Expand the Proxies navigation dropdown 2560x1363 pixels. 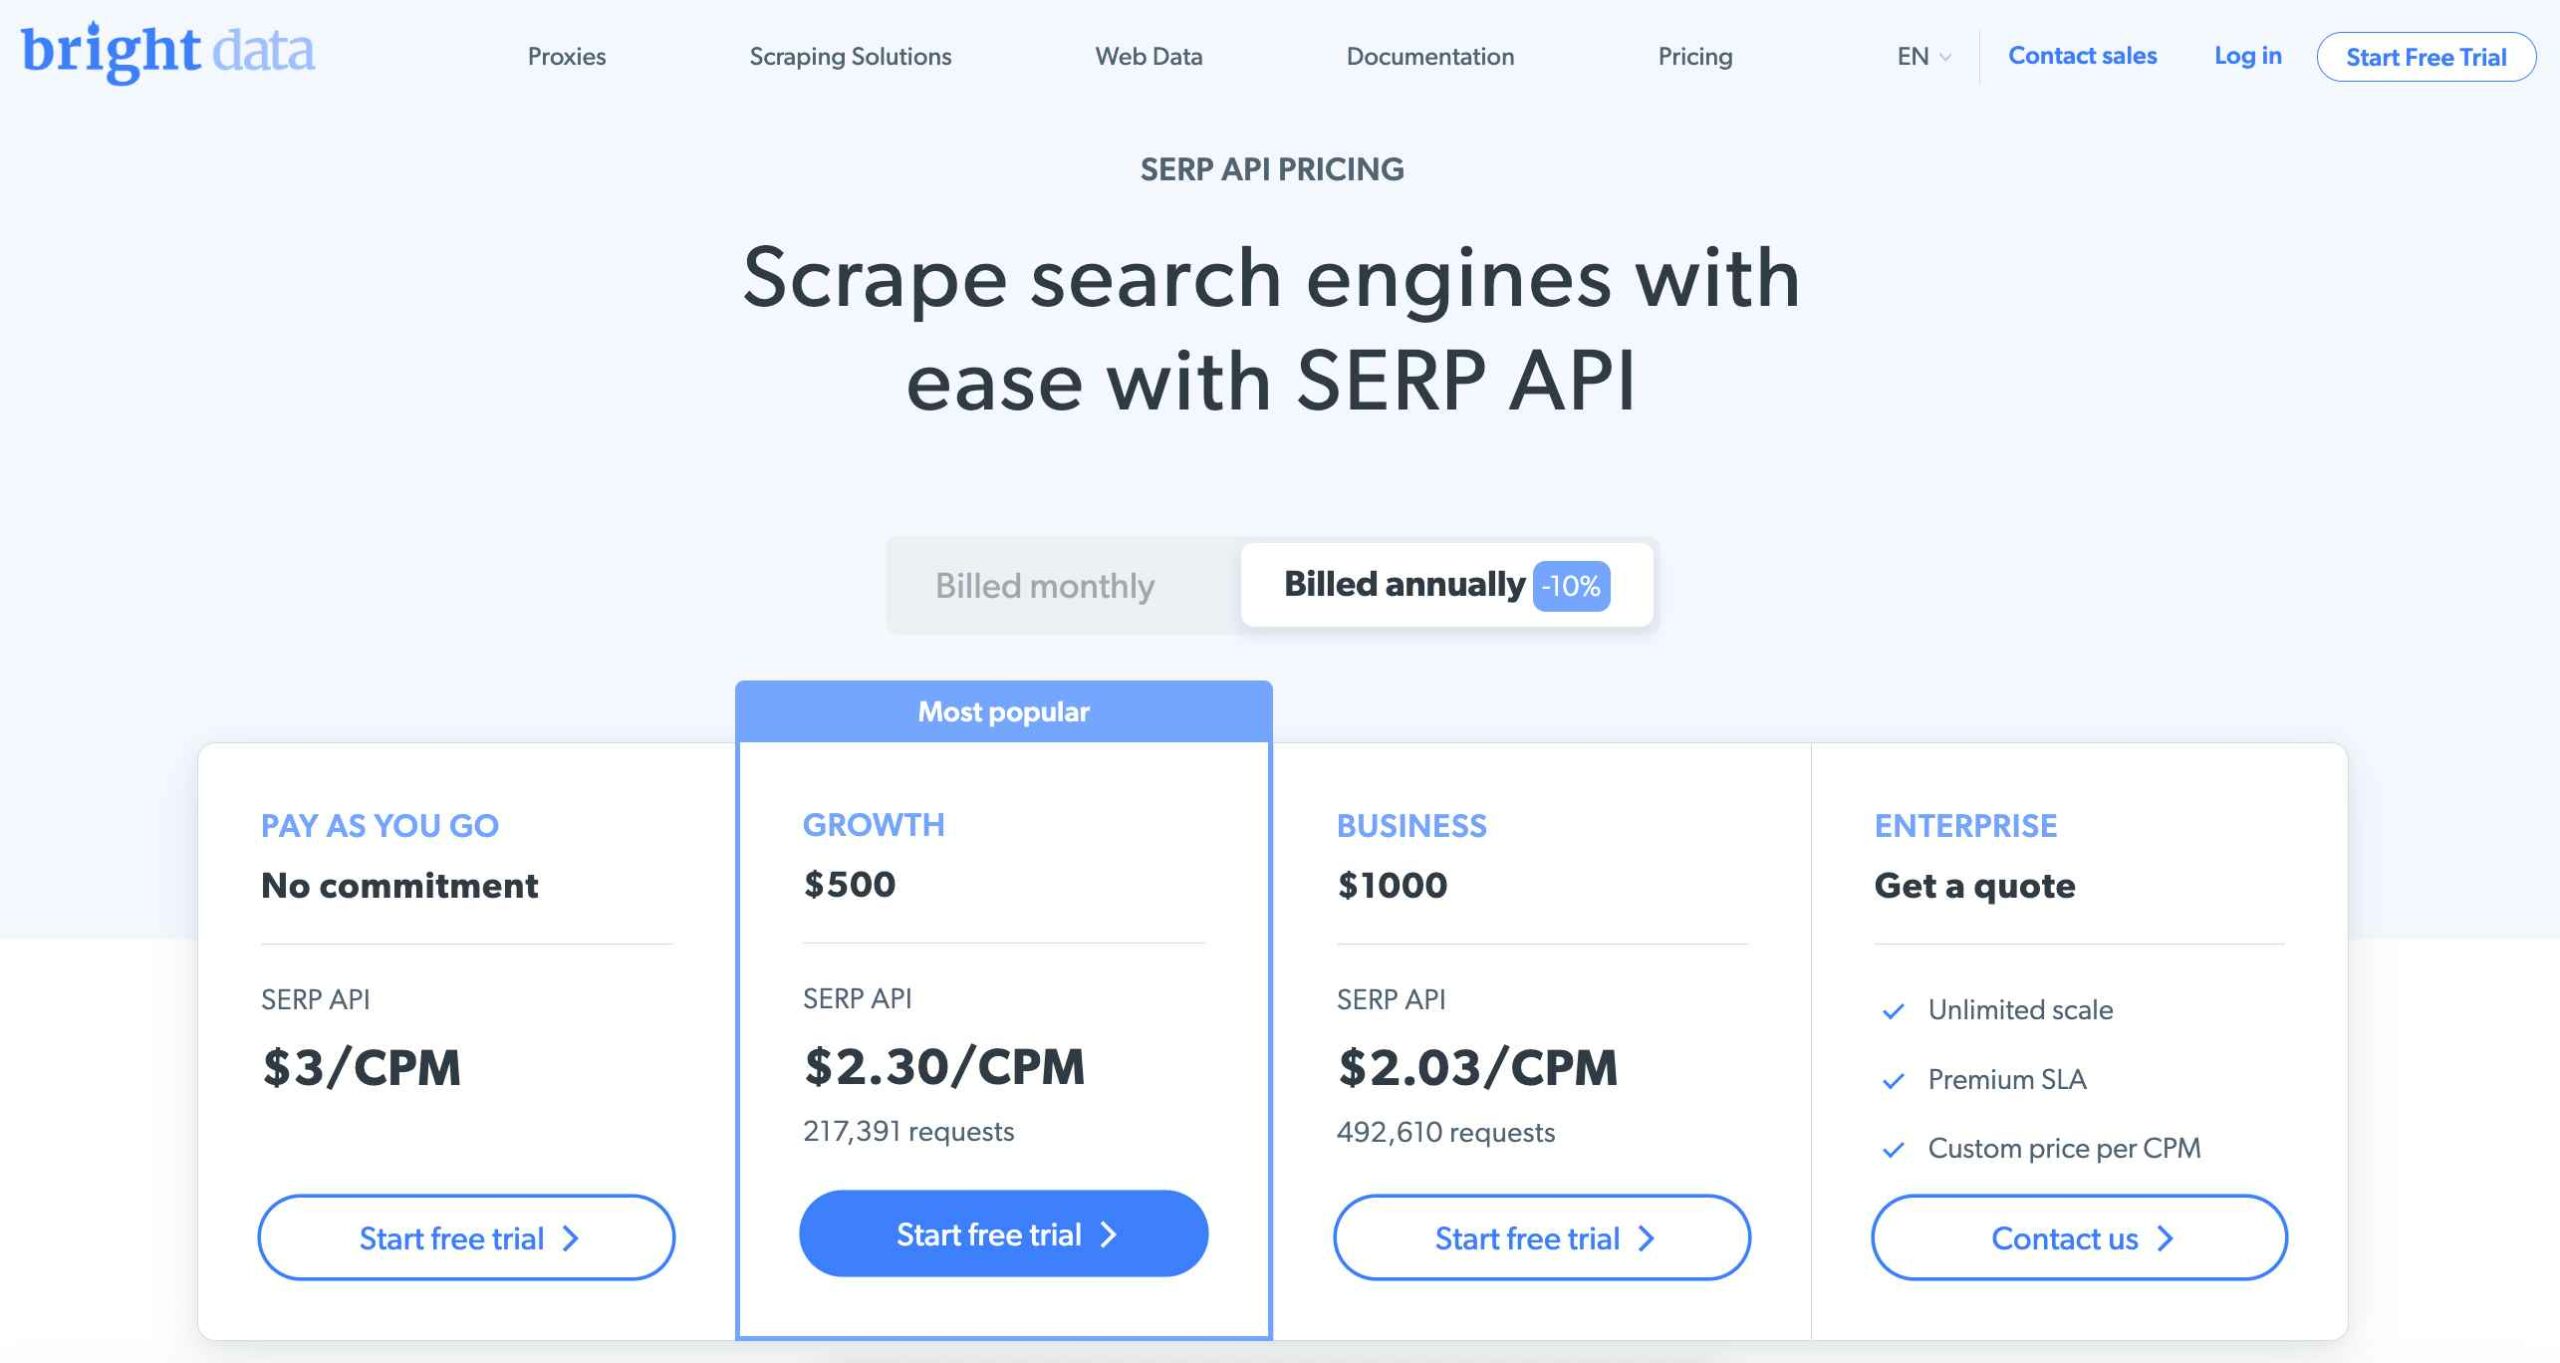(567, 56)
